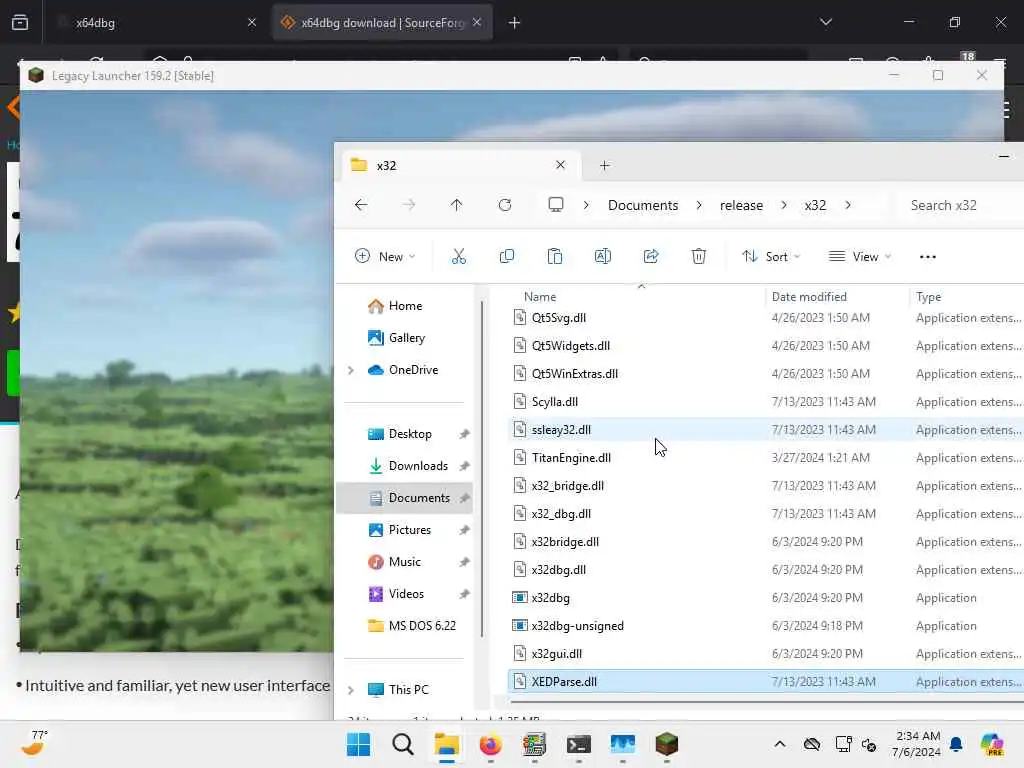Open the clock showing 2:34 AM
The height and width of the screenshot is (768, 1024).
(x=917, y=744)
